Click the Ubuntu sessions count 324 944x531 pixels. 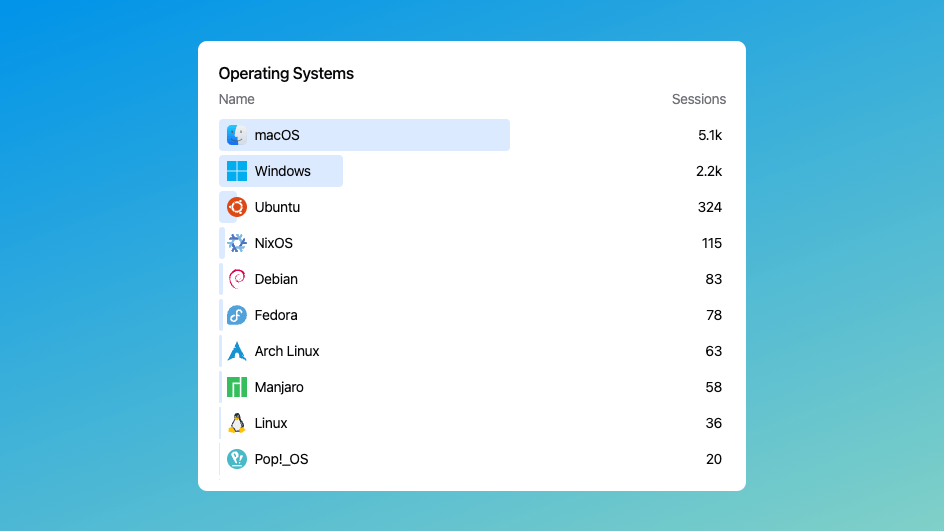tap(710, 207)
